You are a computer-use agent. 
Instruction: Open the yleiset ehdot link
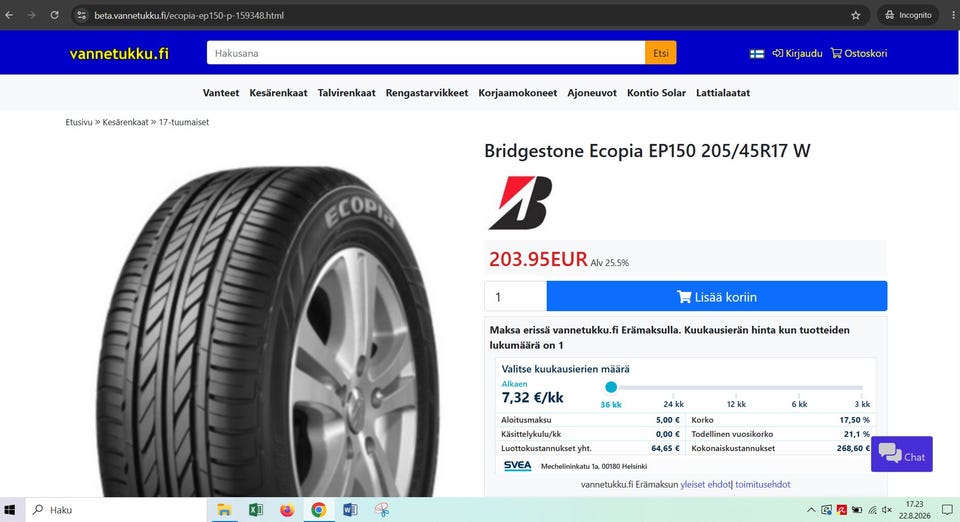coord(705,484)
